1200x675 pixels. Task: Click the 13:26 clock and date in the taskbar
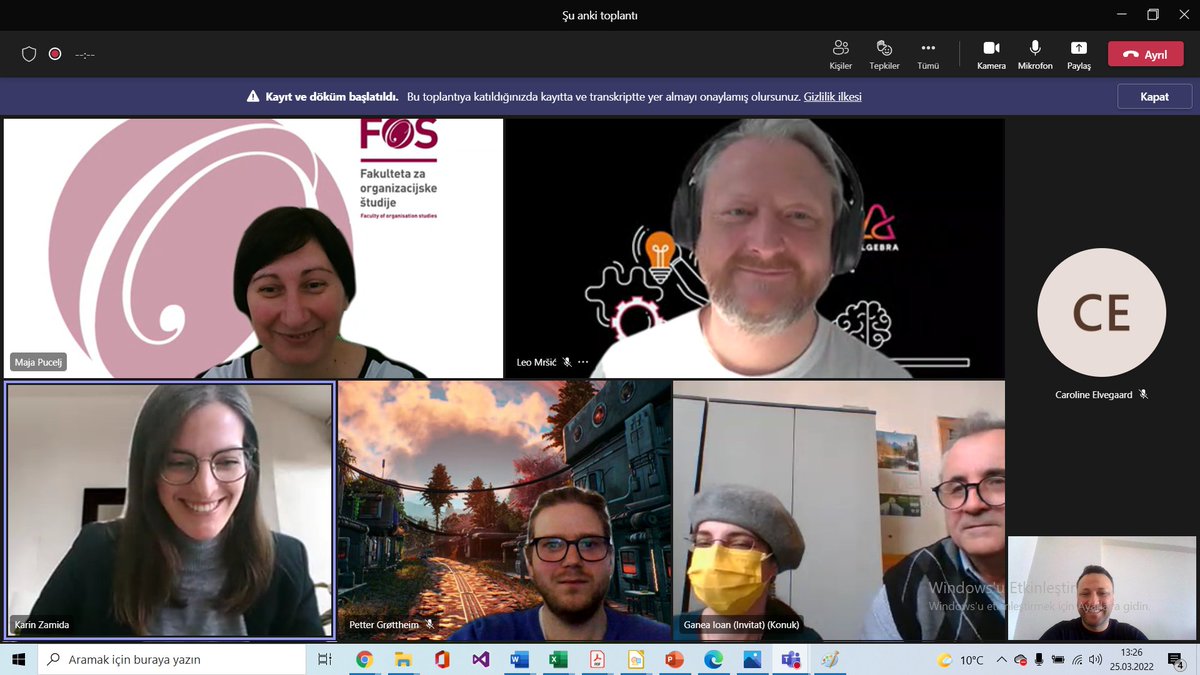tap(1132, 660)
